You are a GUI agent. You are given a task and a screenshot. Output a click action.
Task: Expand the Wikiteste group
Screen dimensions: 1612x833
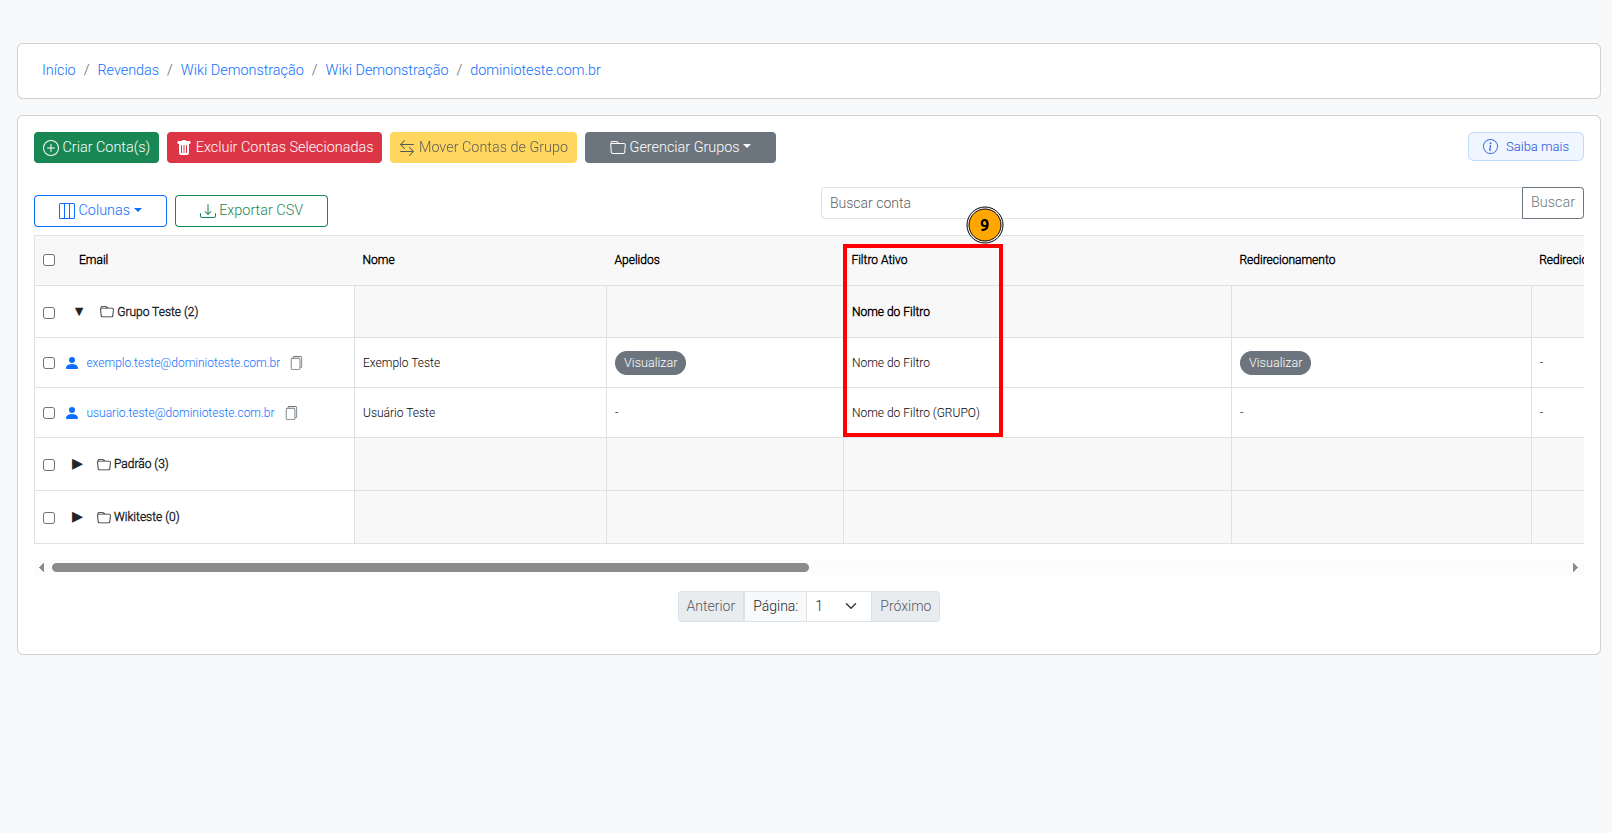coord(77,517)
